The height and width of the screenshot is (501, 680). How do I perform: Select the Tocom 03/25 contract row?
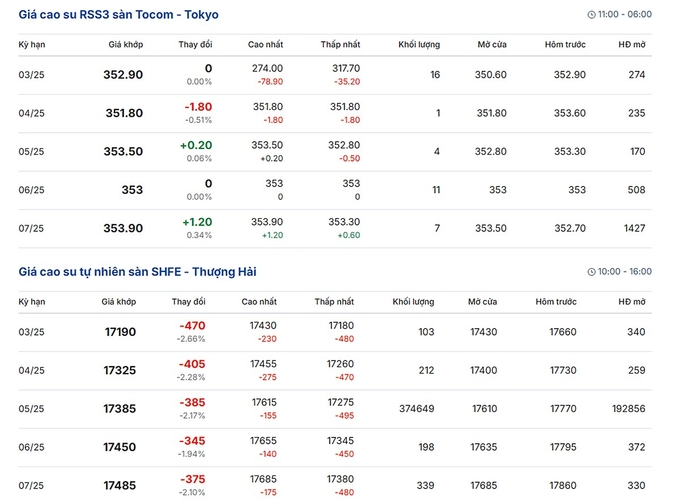point(335,75)
